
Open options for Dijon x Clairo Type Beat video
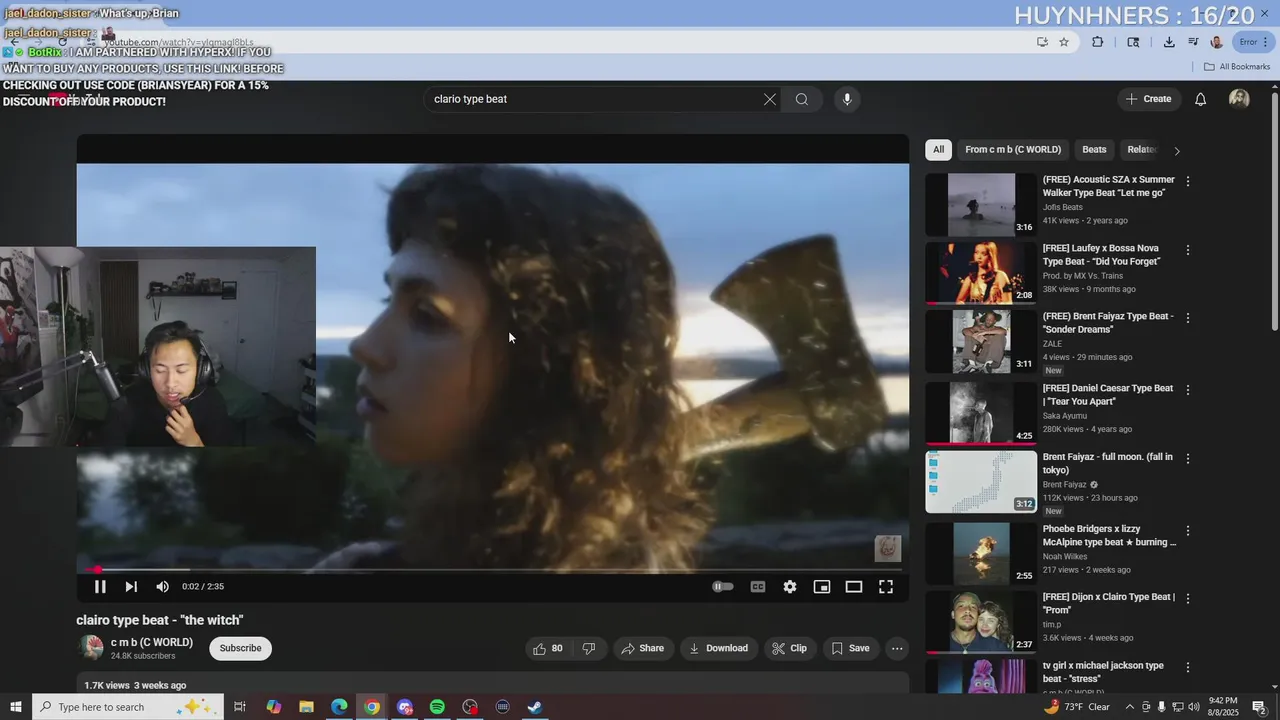click(x=1188, y=598)
